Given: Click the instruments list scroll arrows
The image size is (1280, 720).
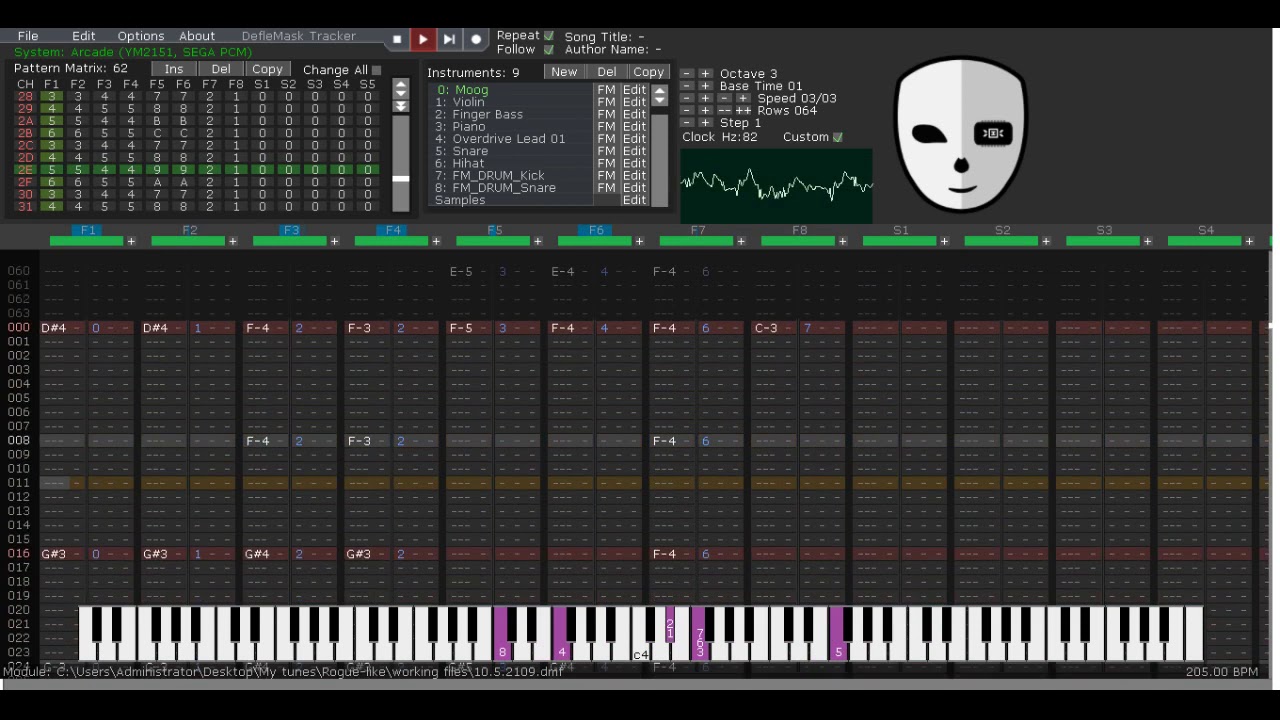Looking at the screenshot, I should 659,96.
